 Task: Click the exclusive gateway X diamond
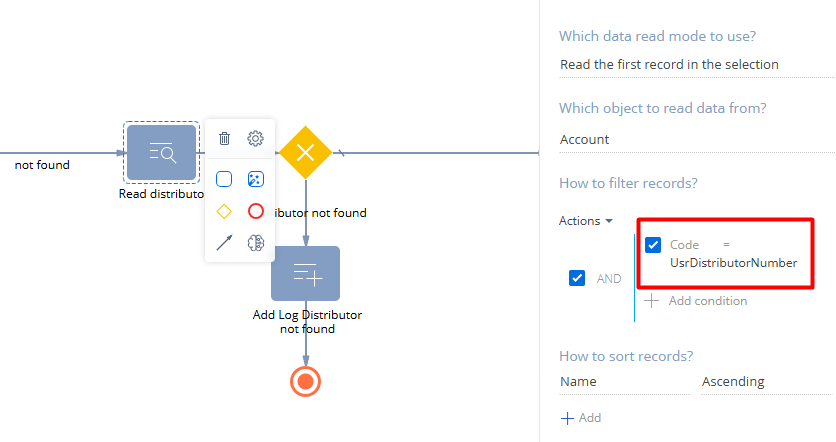306,153
